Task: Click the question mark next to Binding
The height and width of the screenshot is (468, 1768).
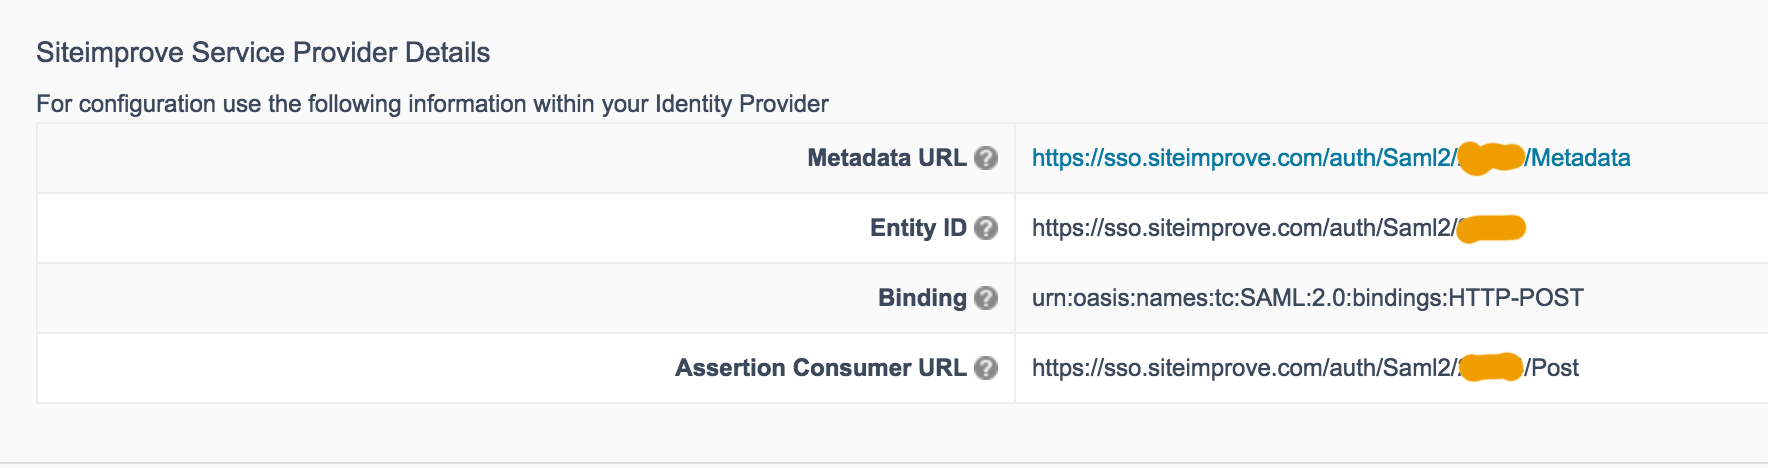Action: click(986, 298)
